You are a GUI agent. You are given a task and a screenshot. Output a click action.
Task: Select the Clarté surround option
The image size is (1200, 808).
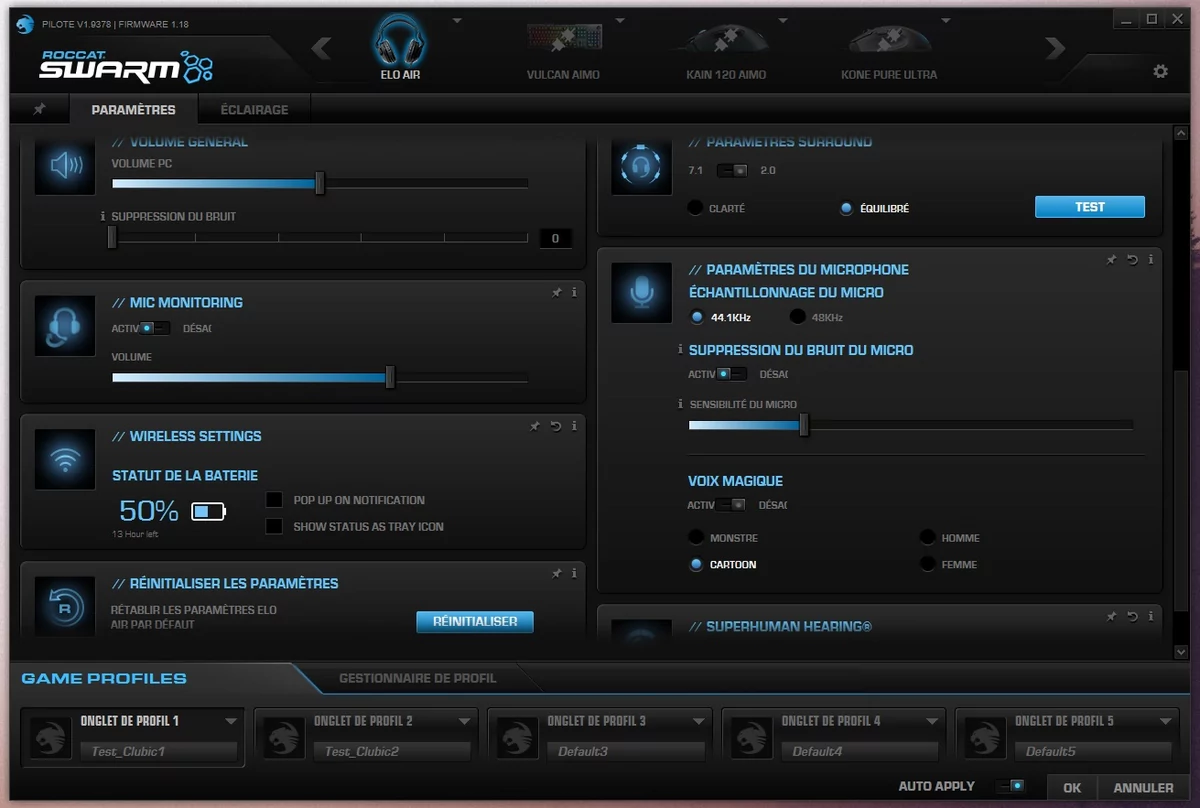696,208
